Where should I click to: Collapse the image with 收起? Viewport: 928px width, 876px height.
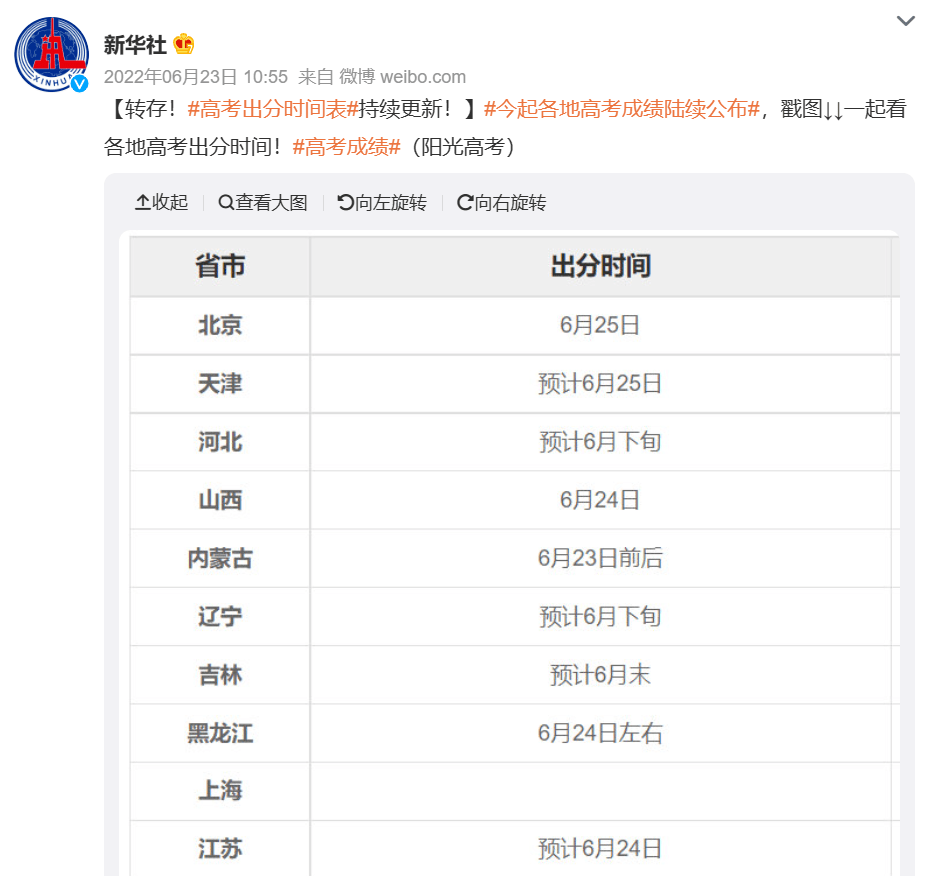pyautogui.click(x=162, y=202)
